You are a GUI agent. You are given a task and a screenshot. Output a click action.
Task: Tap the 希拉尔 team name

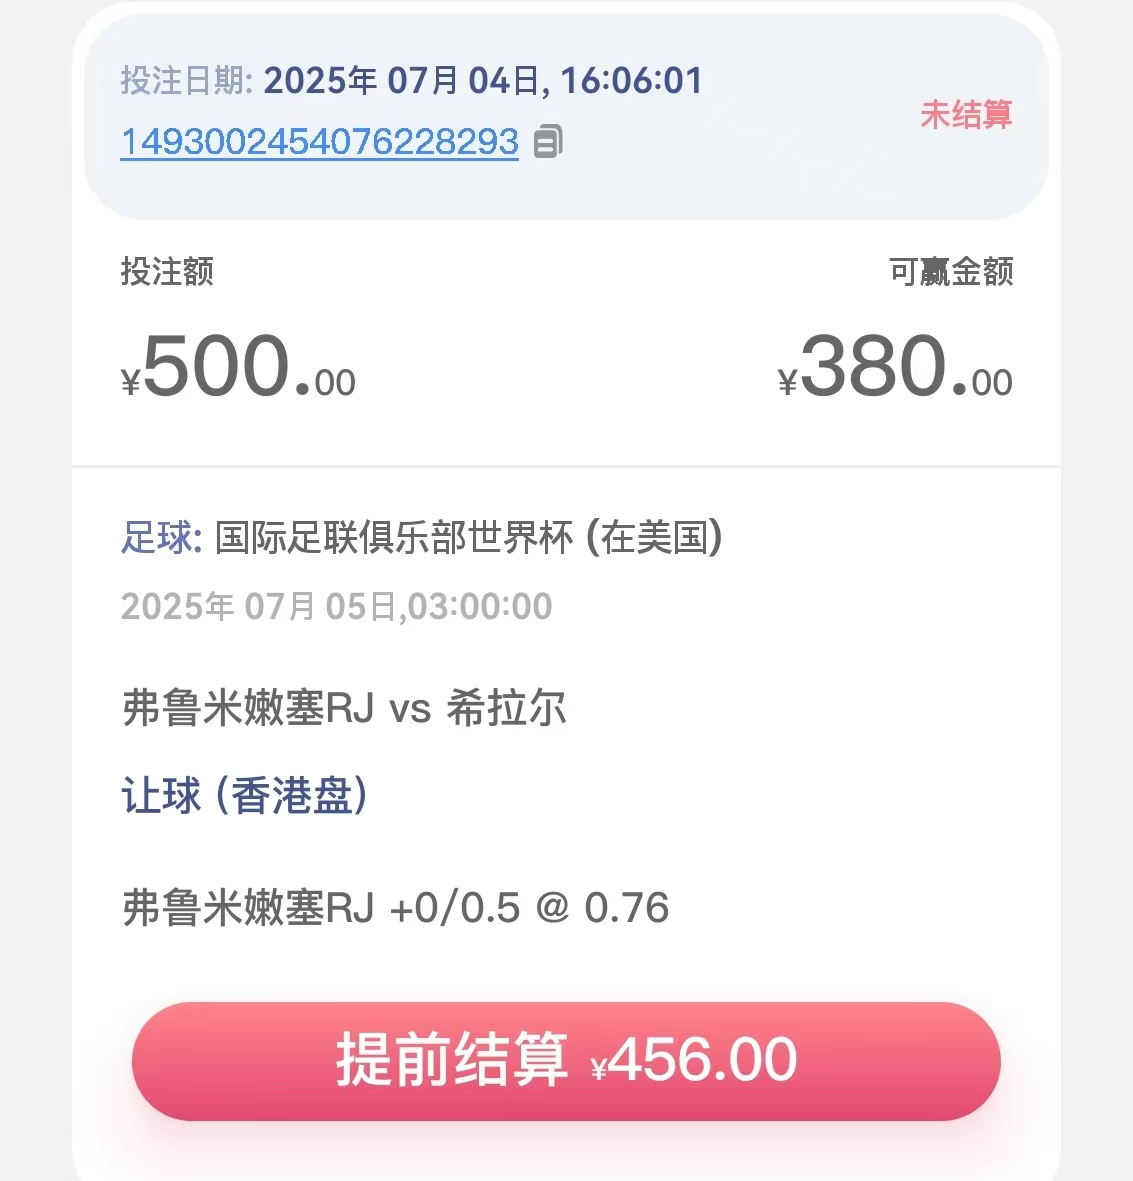click(x=506, y=708)
